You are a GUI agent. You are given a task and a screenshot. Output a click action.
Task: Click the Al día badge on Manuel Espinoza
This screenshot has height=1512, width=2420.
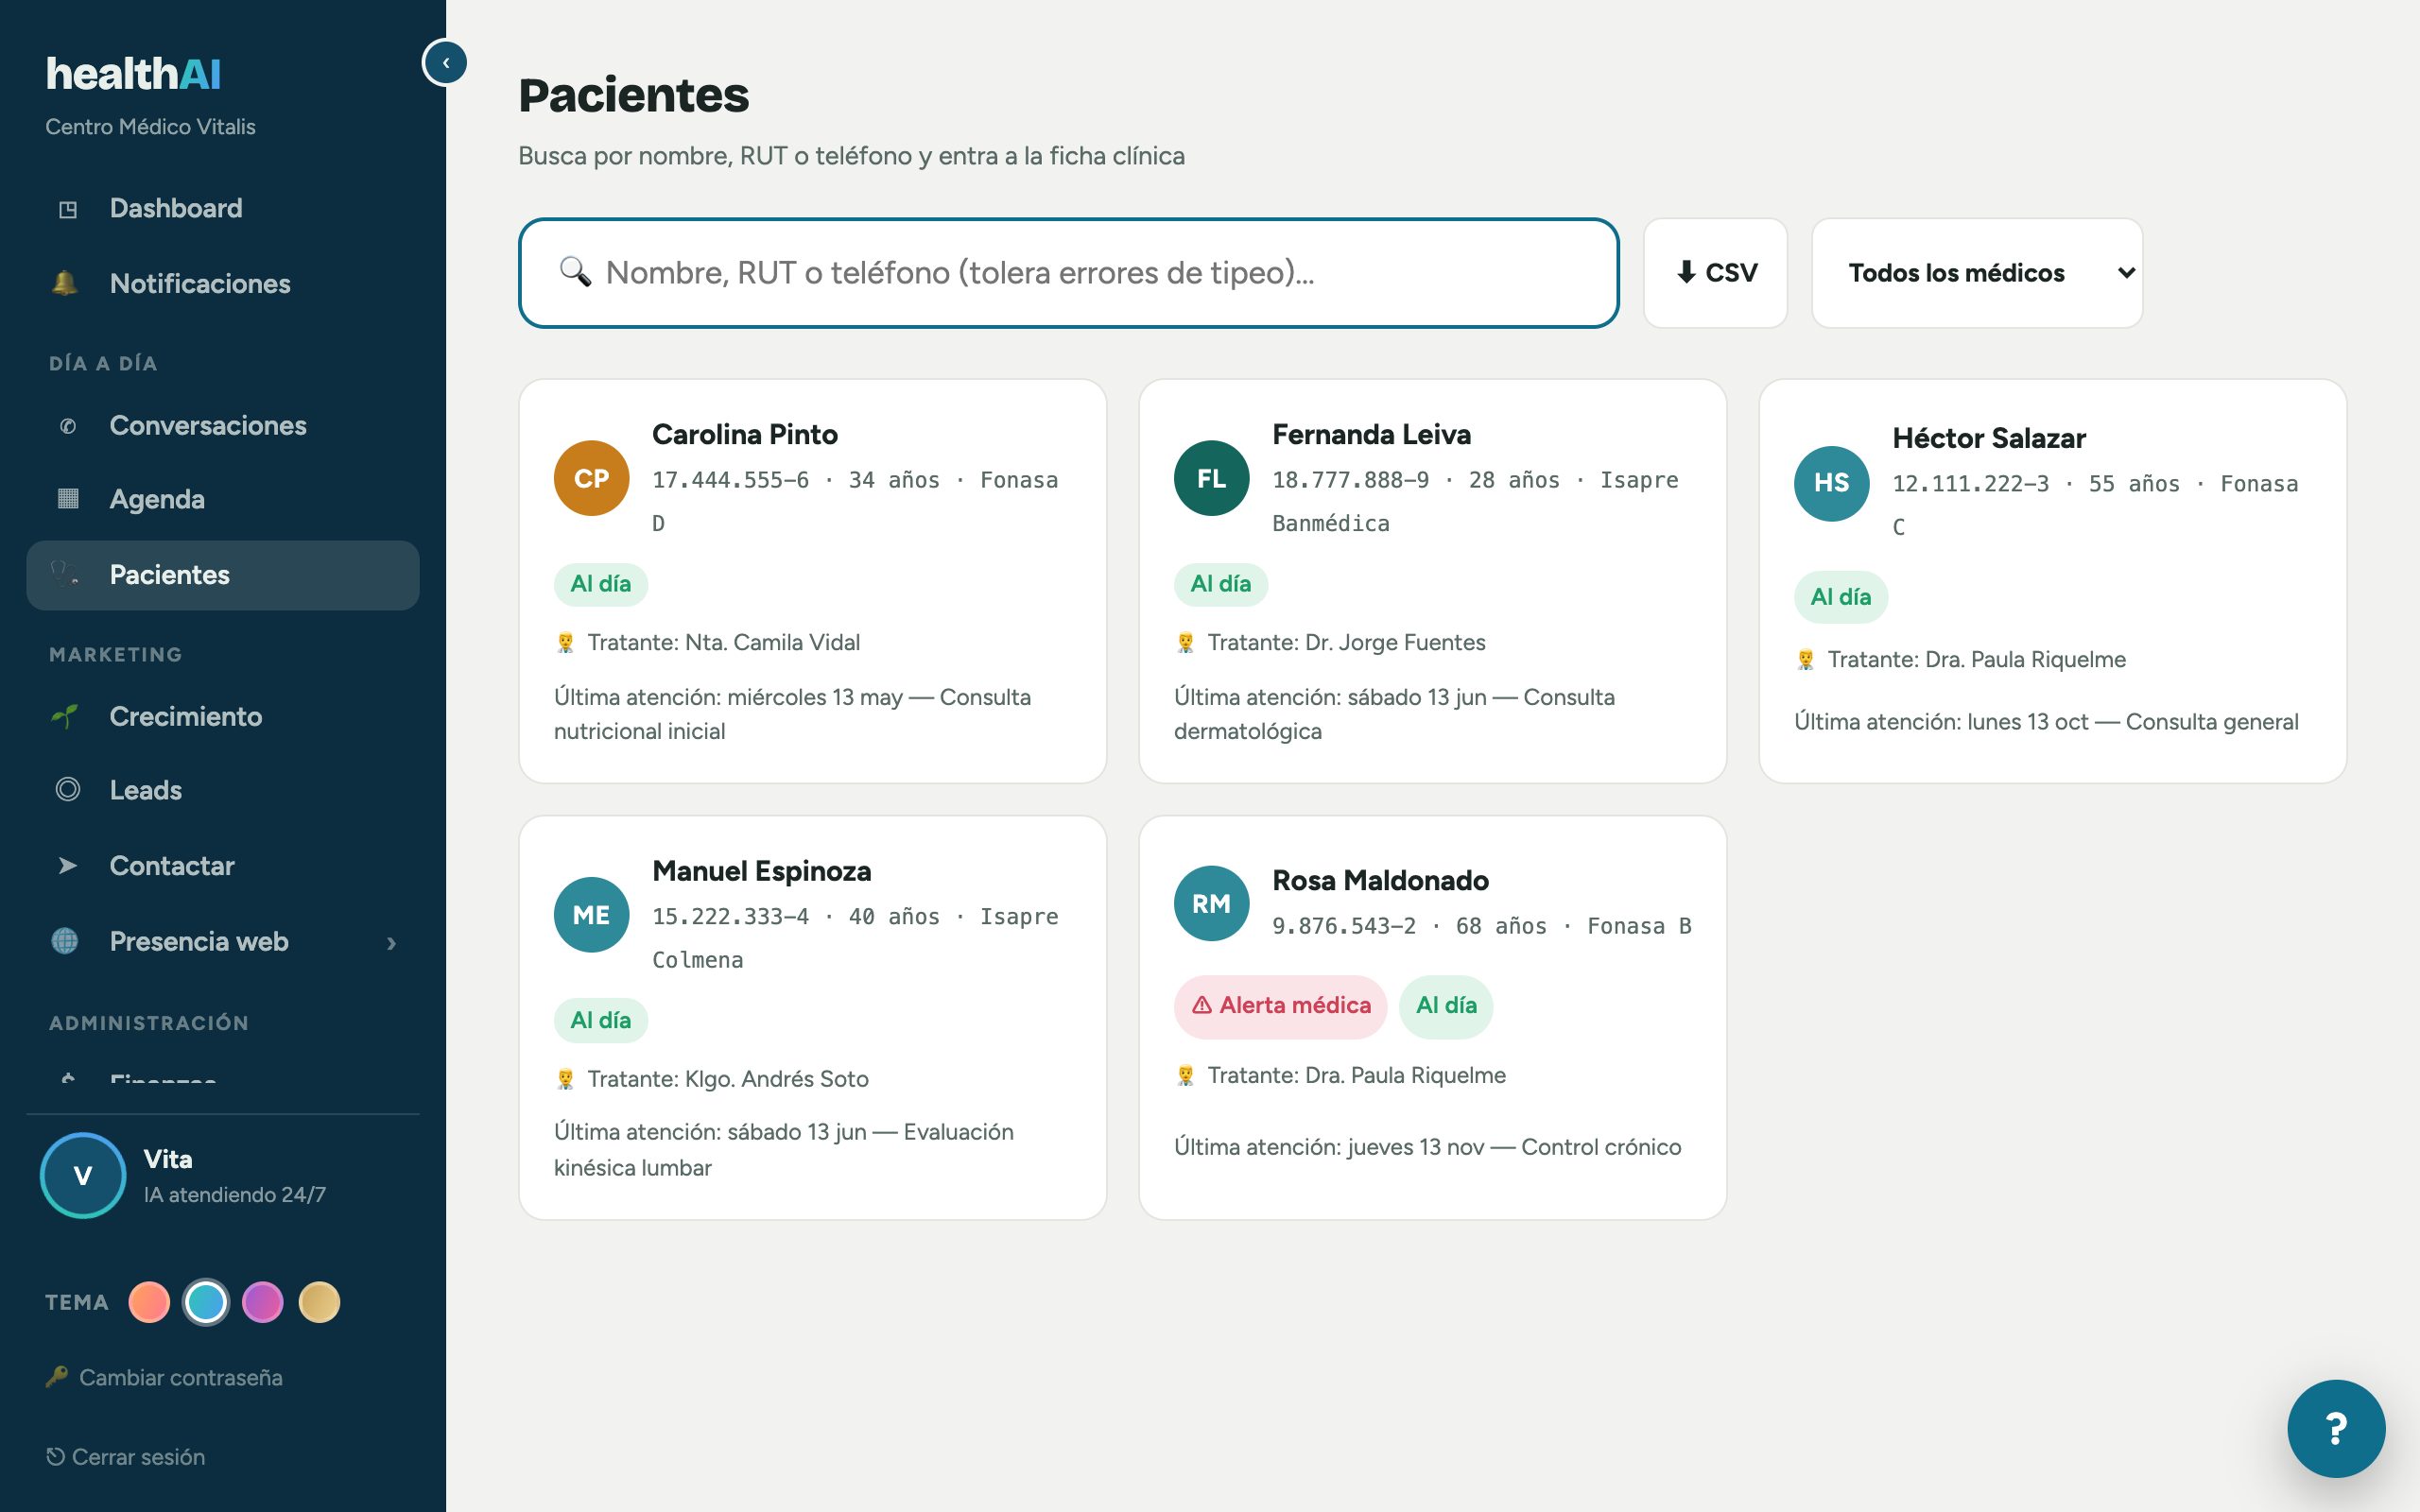coord(600,1021)
